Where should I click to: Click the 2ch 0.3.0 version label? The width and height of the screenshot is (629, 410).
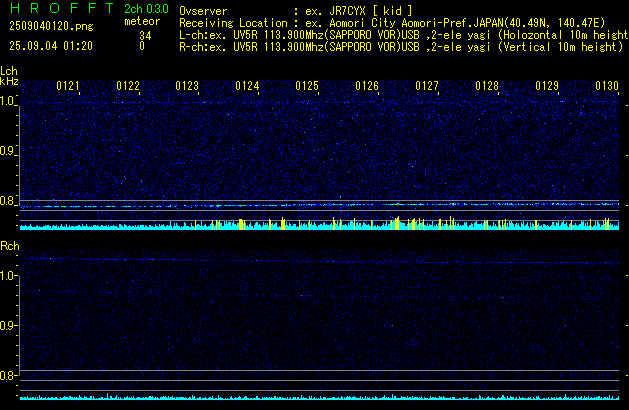(146, 8)
